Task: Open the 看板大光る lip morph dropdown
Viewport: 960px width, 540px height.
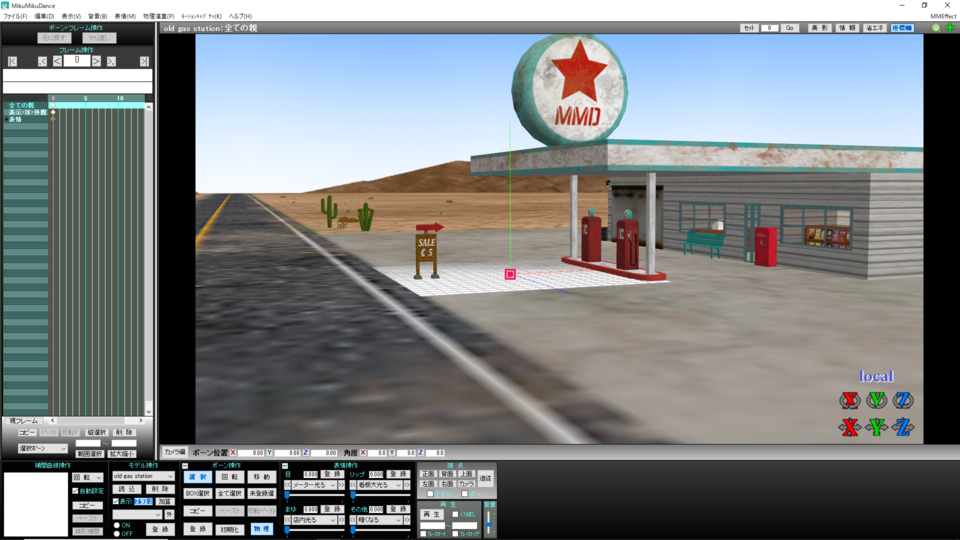Action: [x=380, y=485]
